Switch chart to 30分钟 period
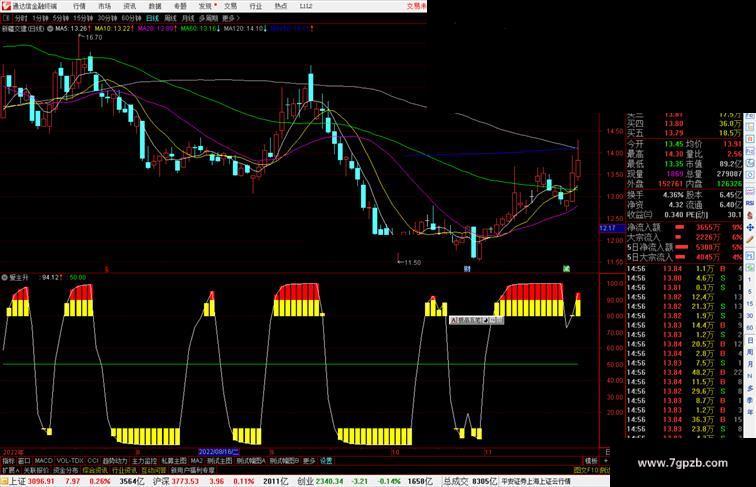 (x=107, y=18)
